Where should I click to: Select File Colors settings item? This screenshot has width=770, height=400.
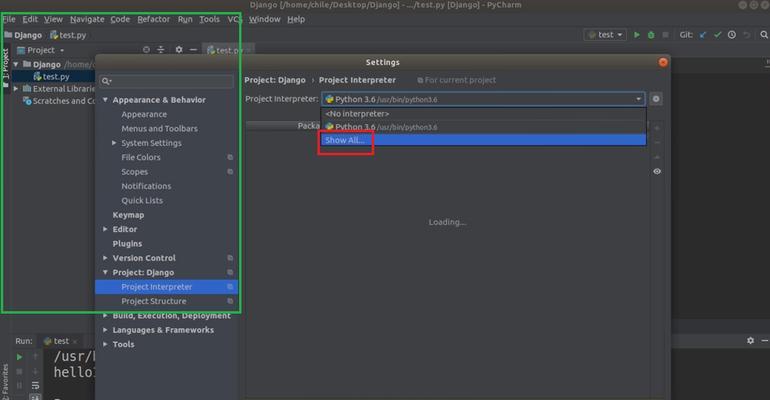click(141, 158)
